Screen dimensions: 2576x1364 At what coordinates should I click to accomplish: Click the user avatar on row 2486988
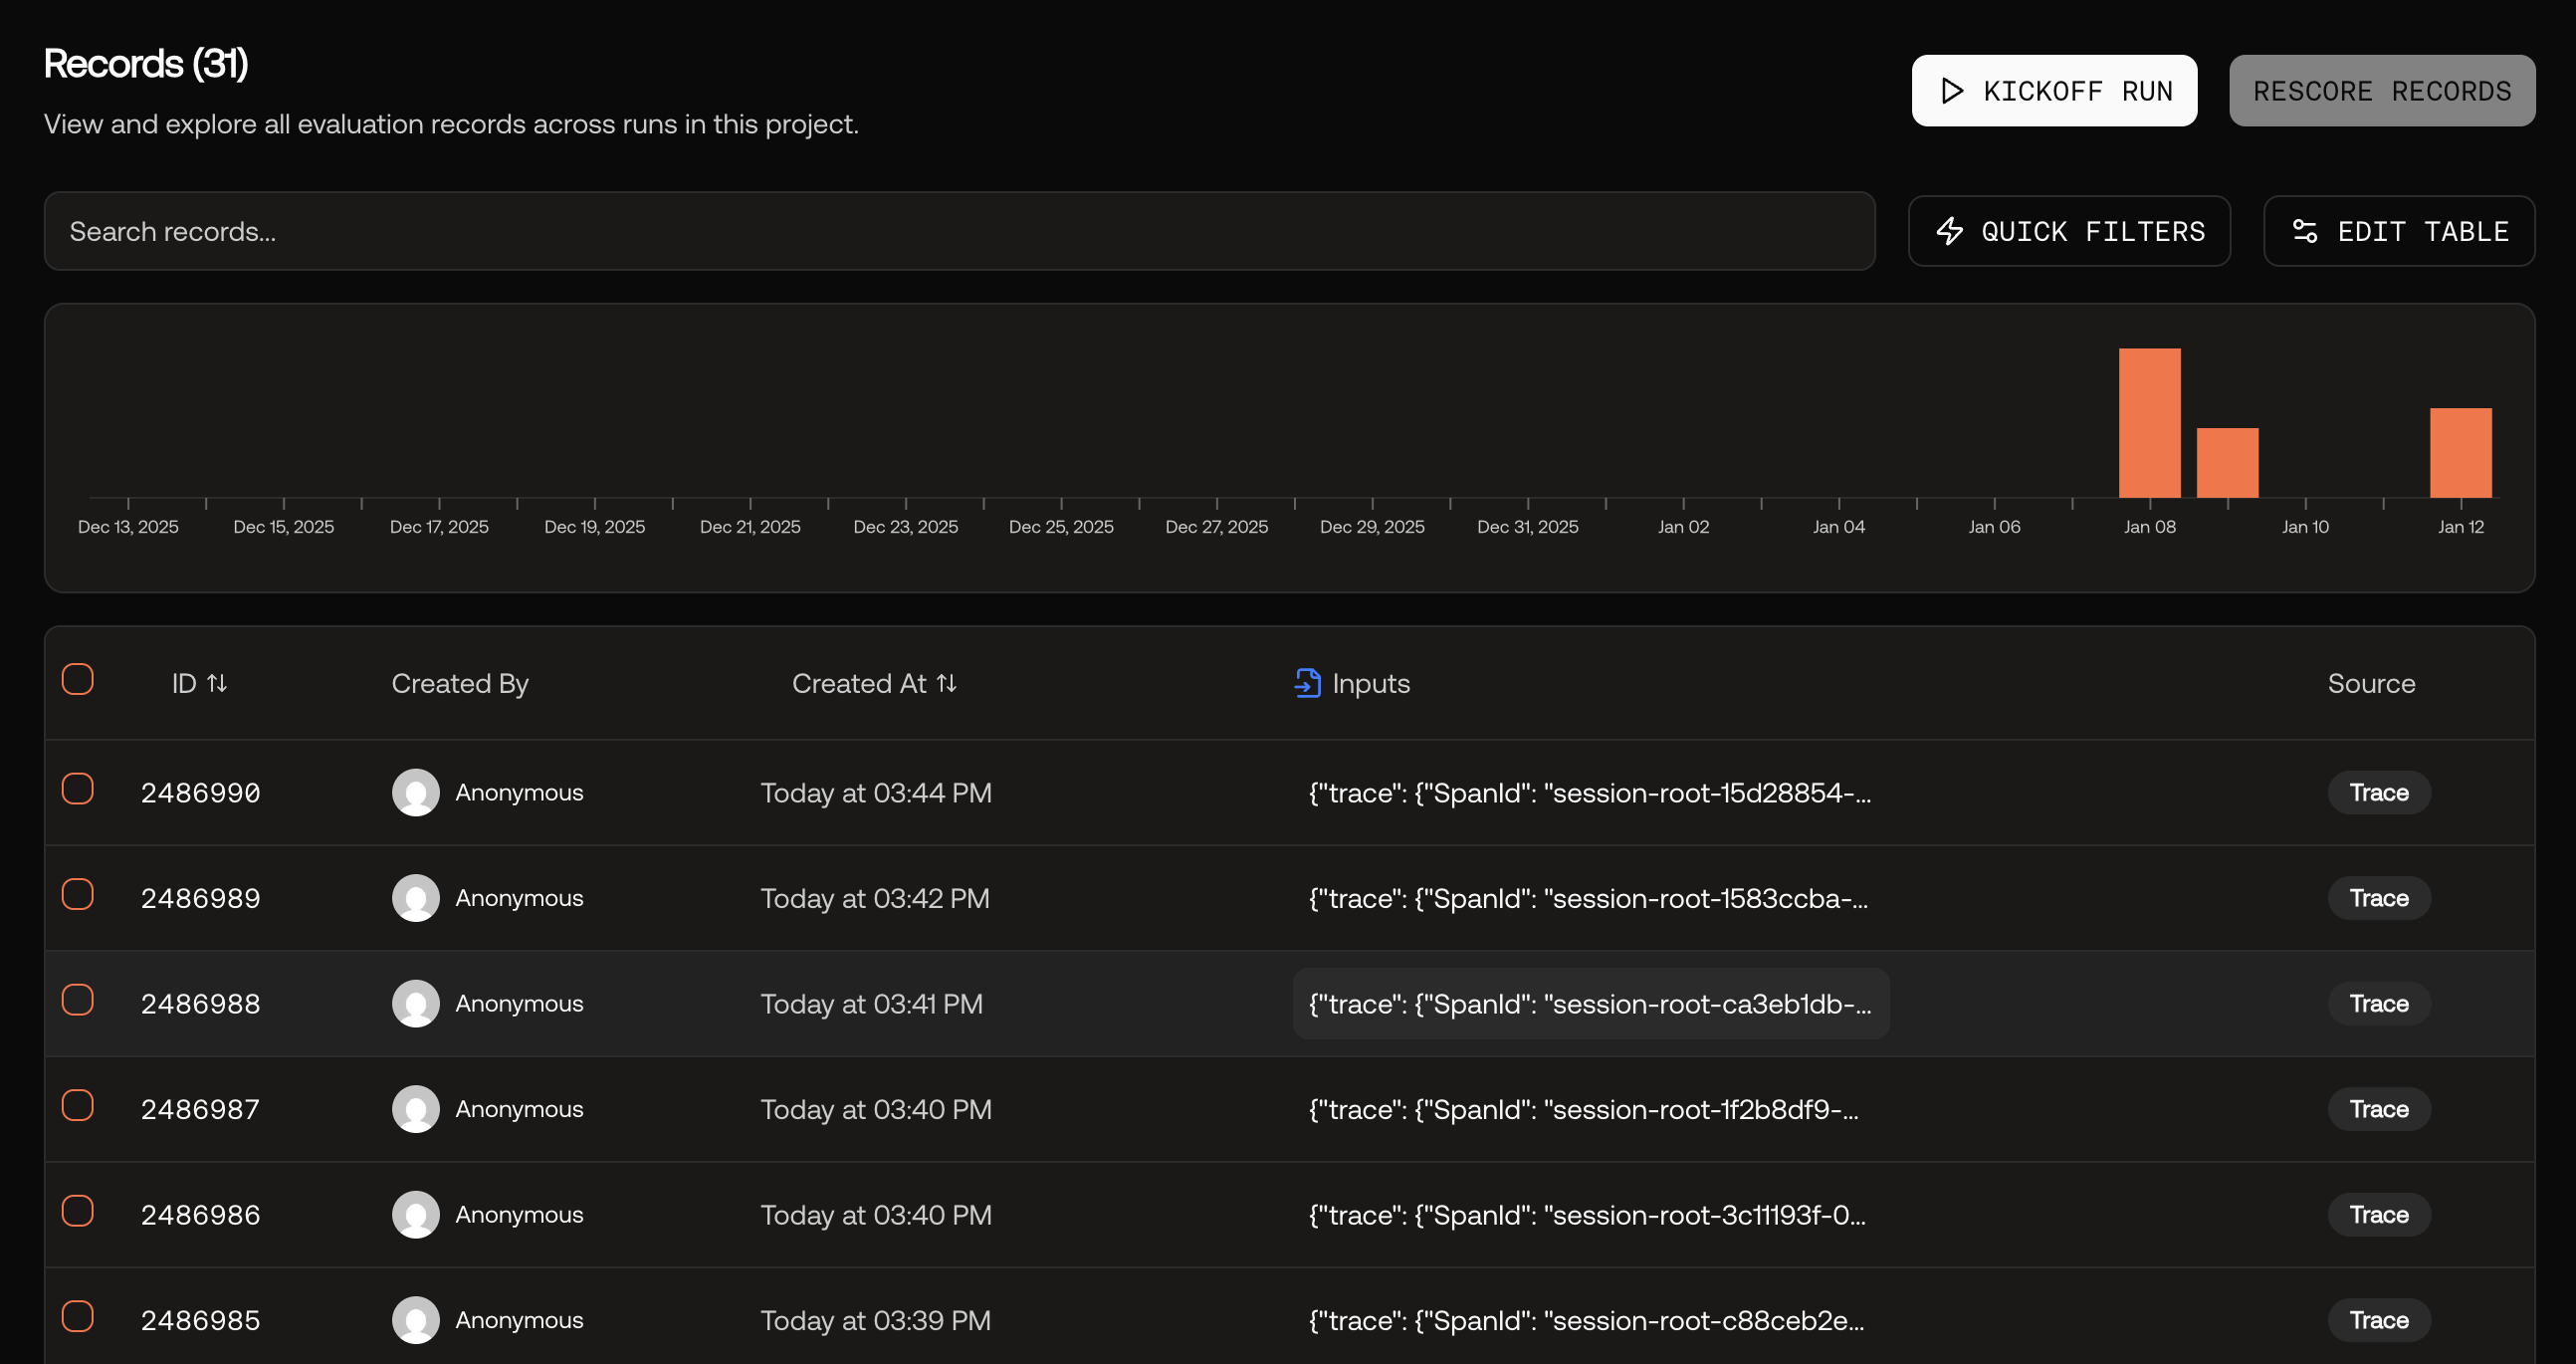point(416,1004)
